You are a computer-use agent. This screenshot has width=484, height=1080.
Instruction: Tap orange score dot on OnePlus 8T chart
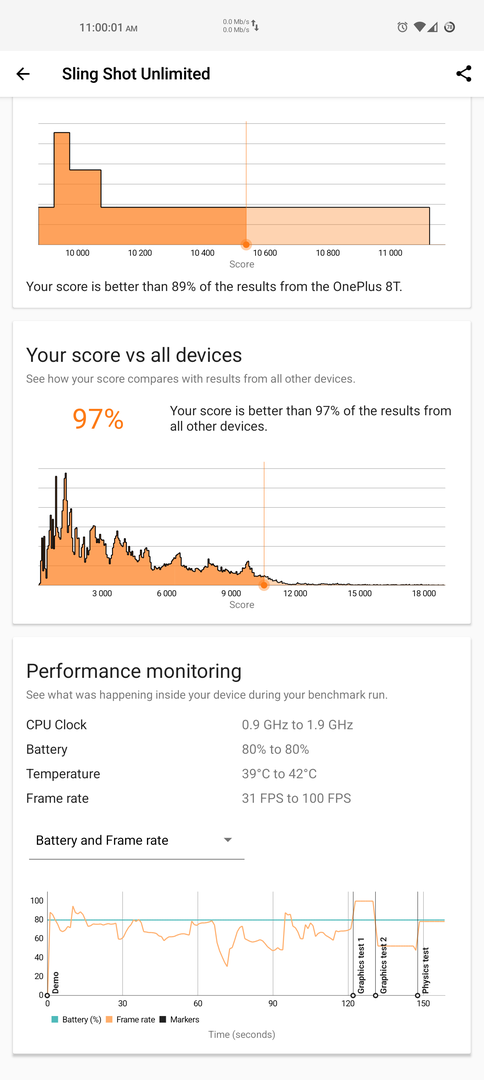pos(246,245)
